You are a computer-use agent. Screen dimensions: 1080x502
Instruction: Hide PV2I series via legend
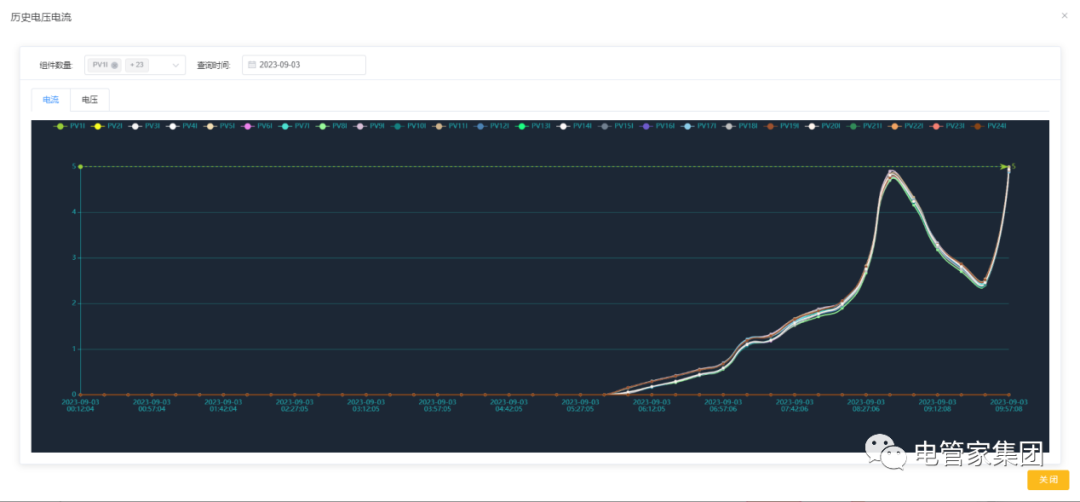pyautogui.click(x=97, y=126)
